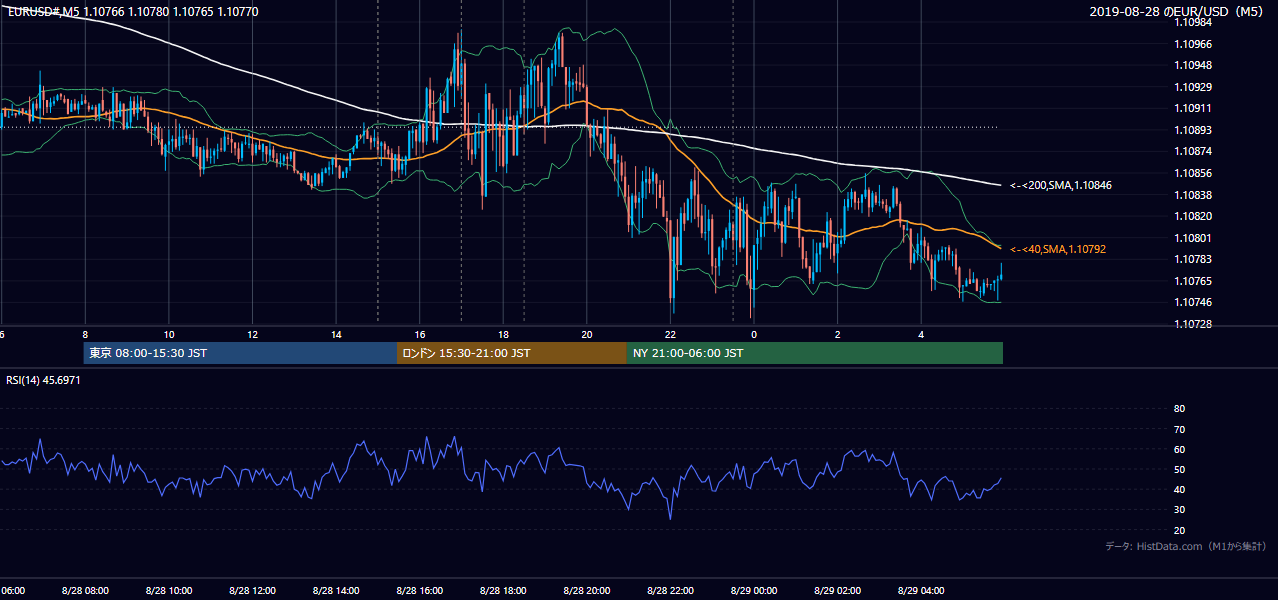Click the RSI 30 level label
The width and height of the screenshot is (1278, 600).
pyautogui.click(x=1179, y=510)
